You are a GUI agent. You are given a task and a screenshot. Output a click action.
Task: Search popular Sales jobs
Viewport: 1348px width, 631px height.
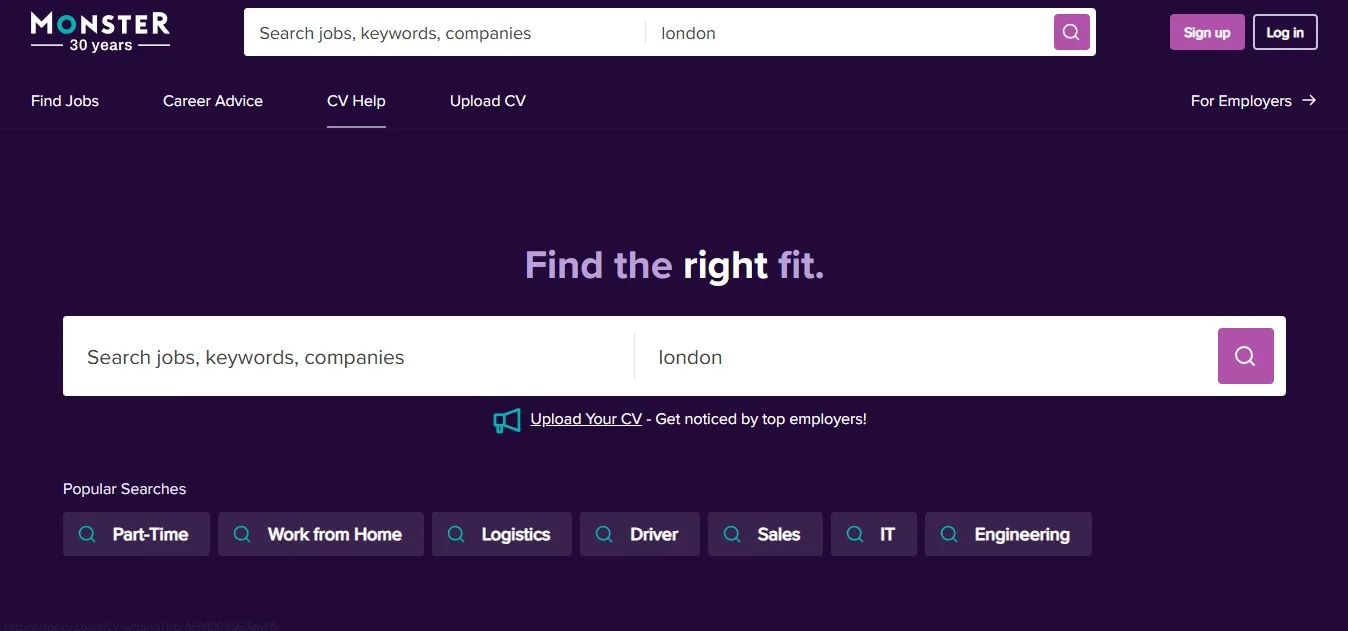point(765,534)
